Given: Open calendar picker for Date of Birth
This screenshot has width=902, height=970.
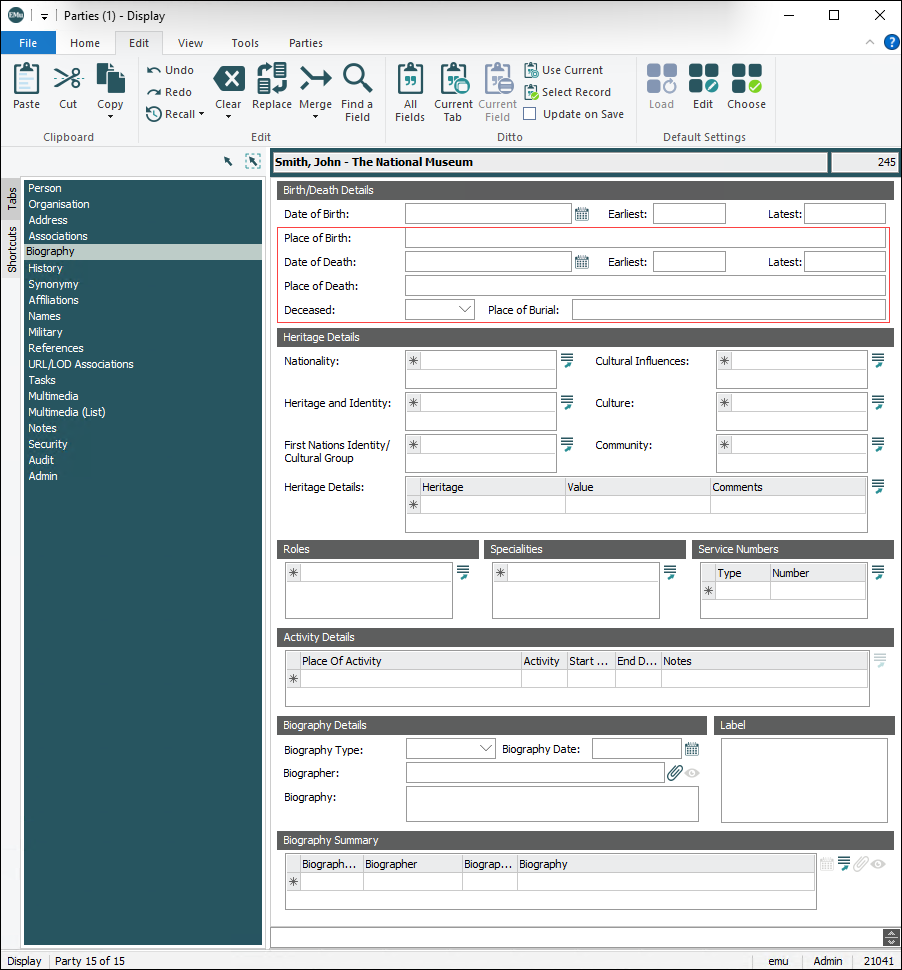Looking at the screenshot, I should (582, 214).
